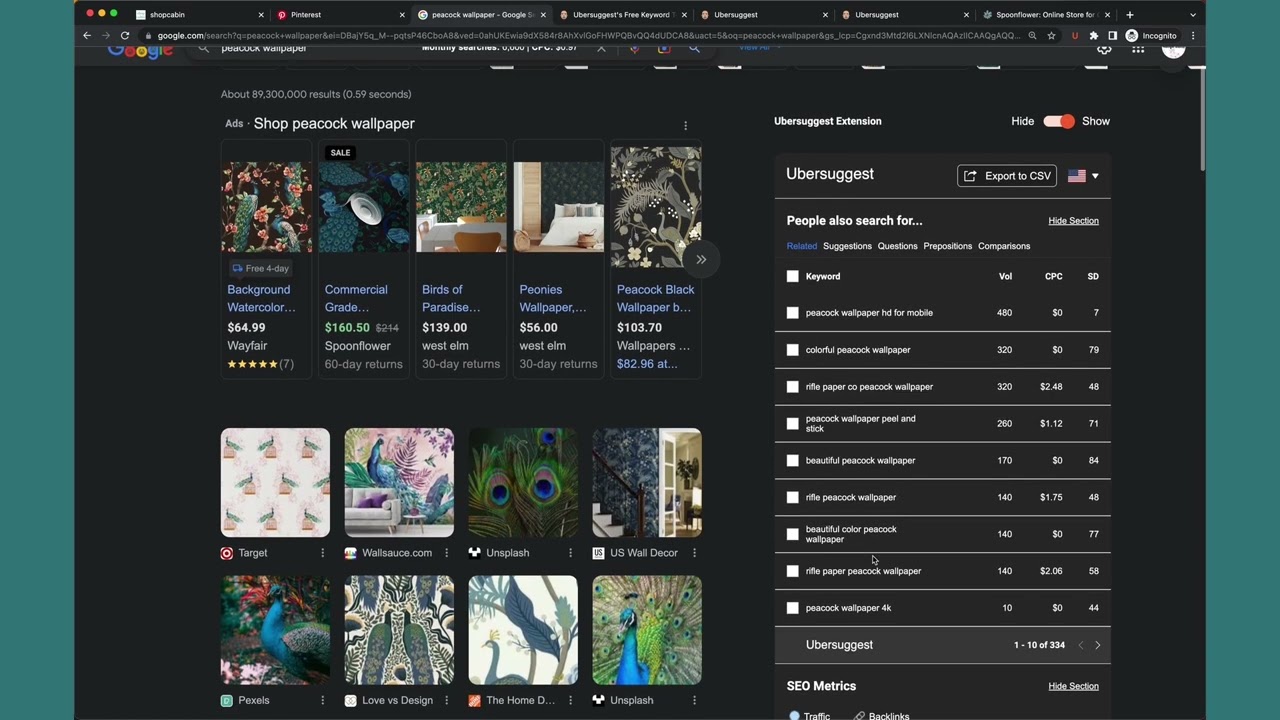This screenshot has height=720, width=1280.
Task: Close the Pinterest tab
Action: pyautogui.click(x=402, y=15)
